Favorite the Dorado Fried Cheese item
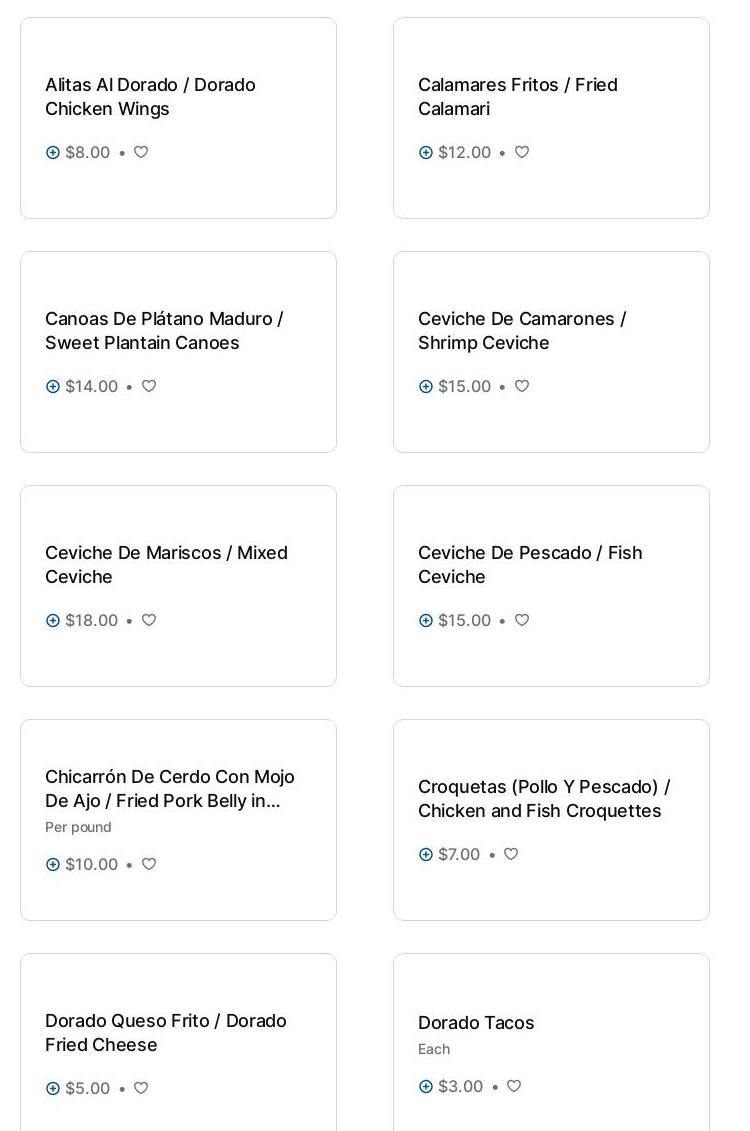 pyautogui.click(x=141, y=1089)
